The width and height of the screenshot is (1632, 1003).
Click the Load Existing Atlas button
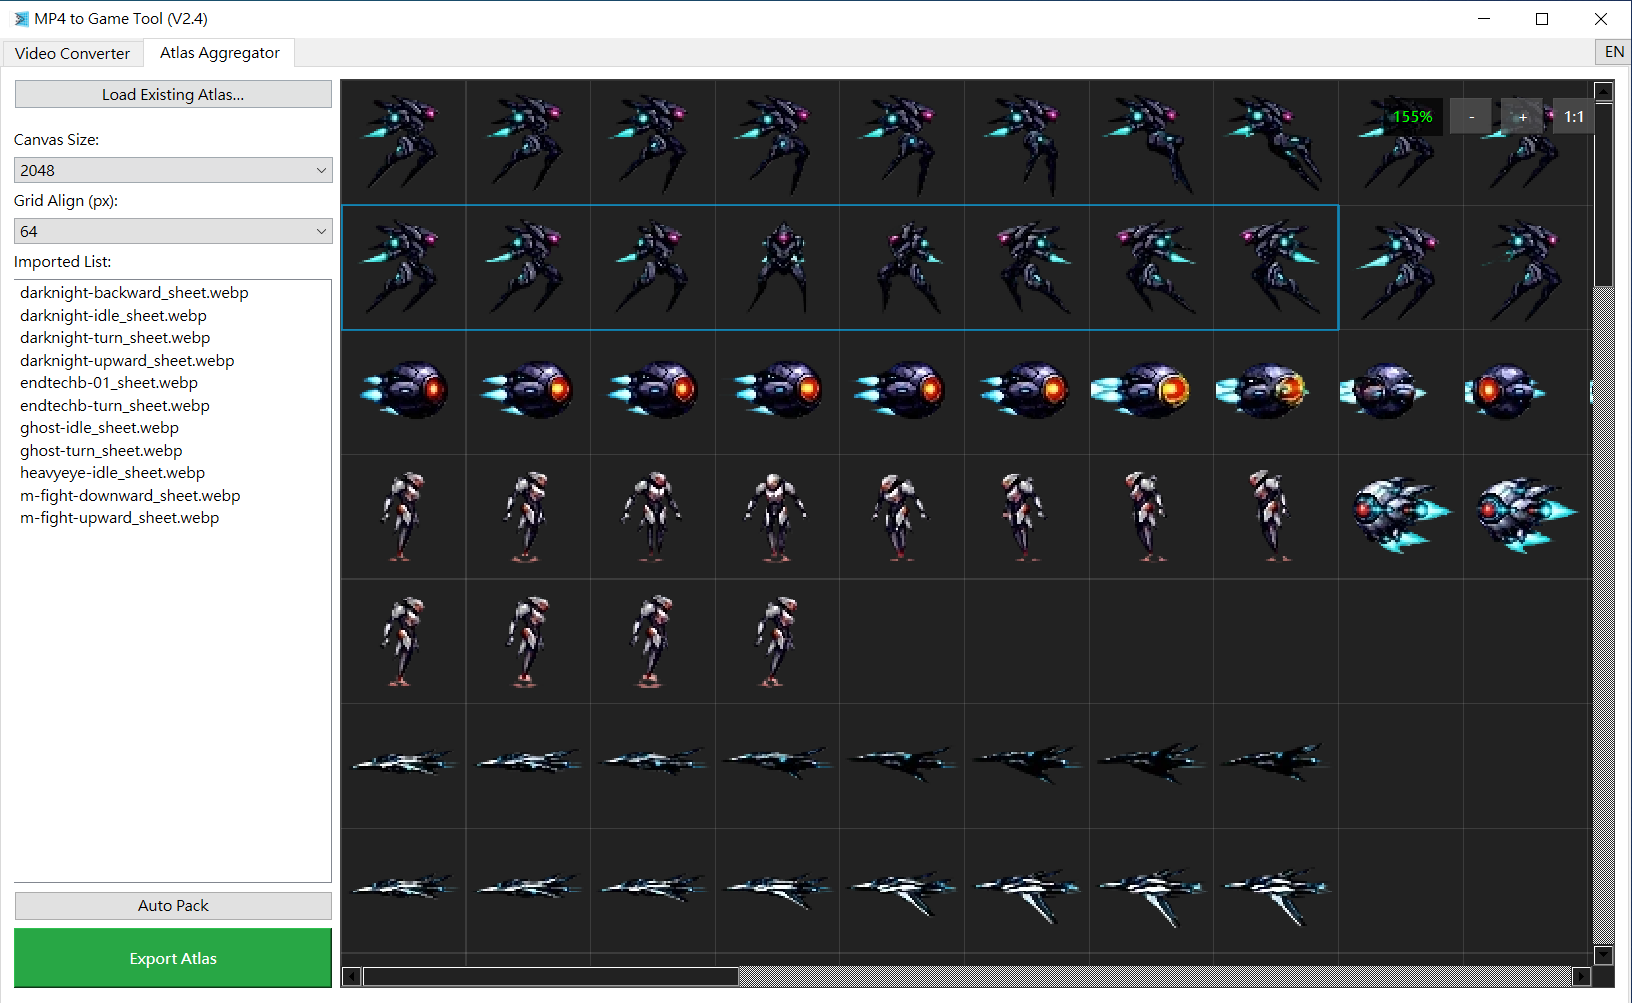[x=173, y=95]
